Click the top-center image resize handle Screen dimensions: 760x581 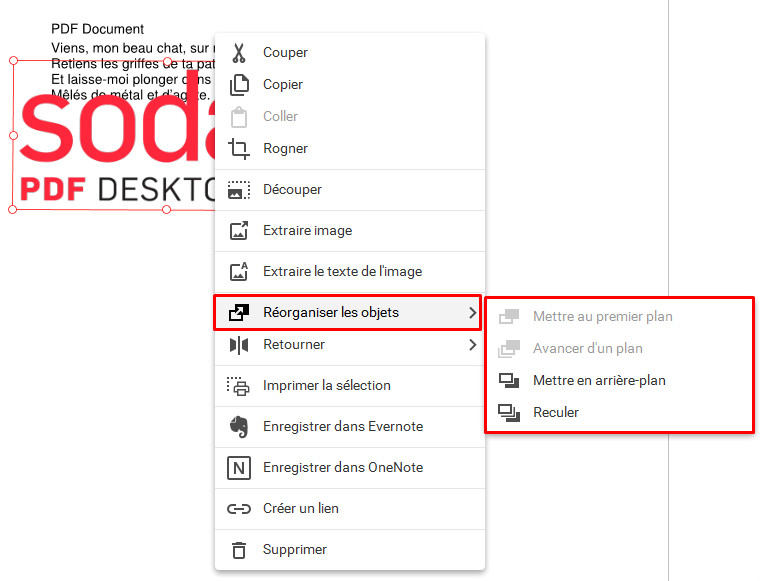coord(167,61)
